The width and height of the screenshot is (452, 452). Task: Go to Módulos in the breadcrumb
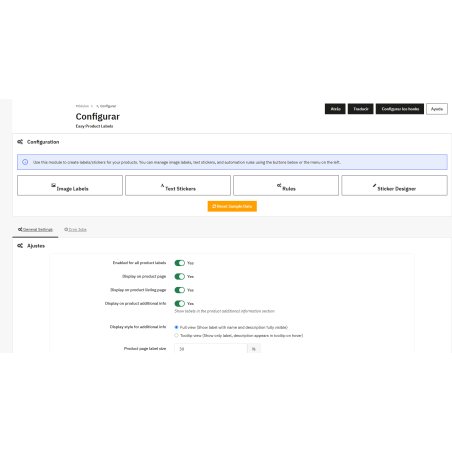(x=82, y=106)
